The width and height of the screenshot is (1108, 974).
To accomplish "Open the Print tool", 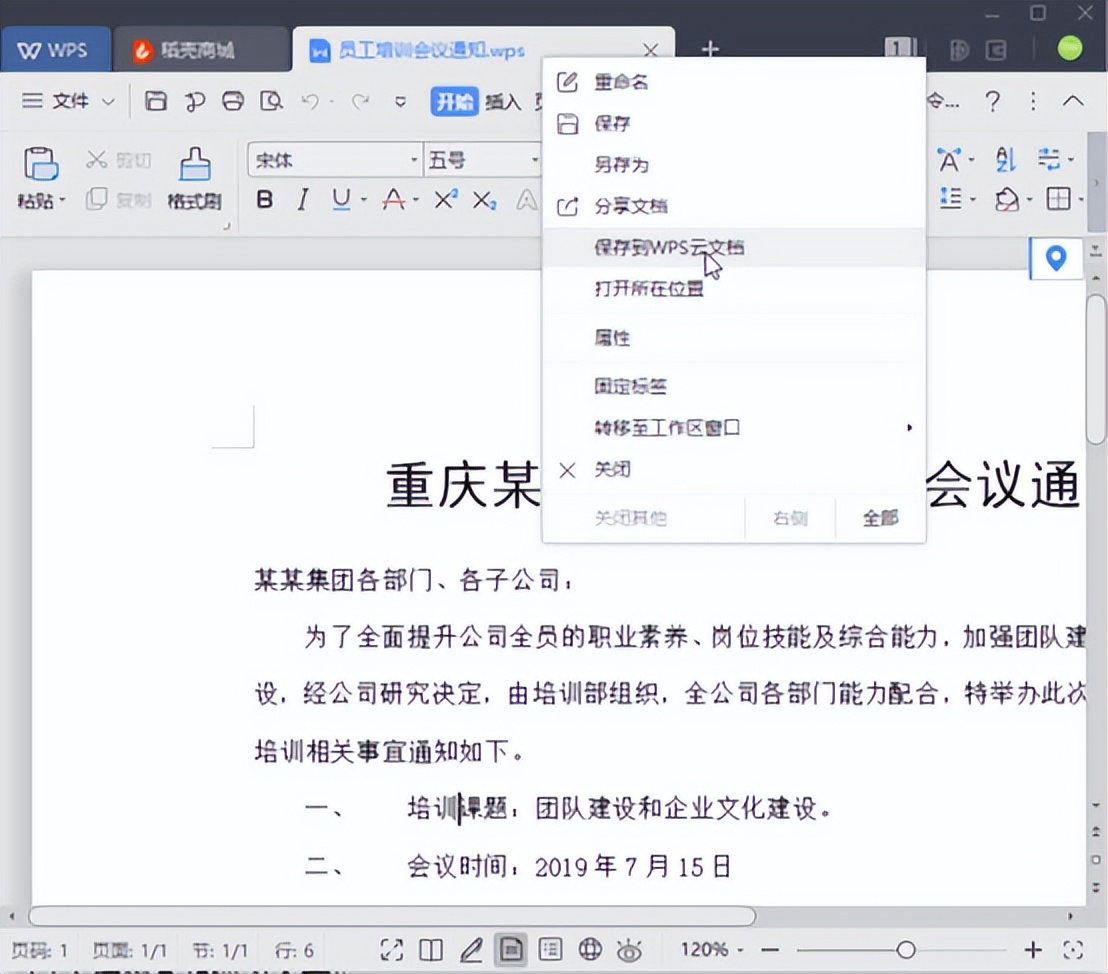I will [233, 100].
